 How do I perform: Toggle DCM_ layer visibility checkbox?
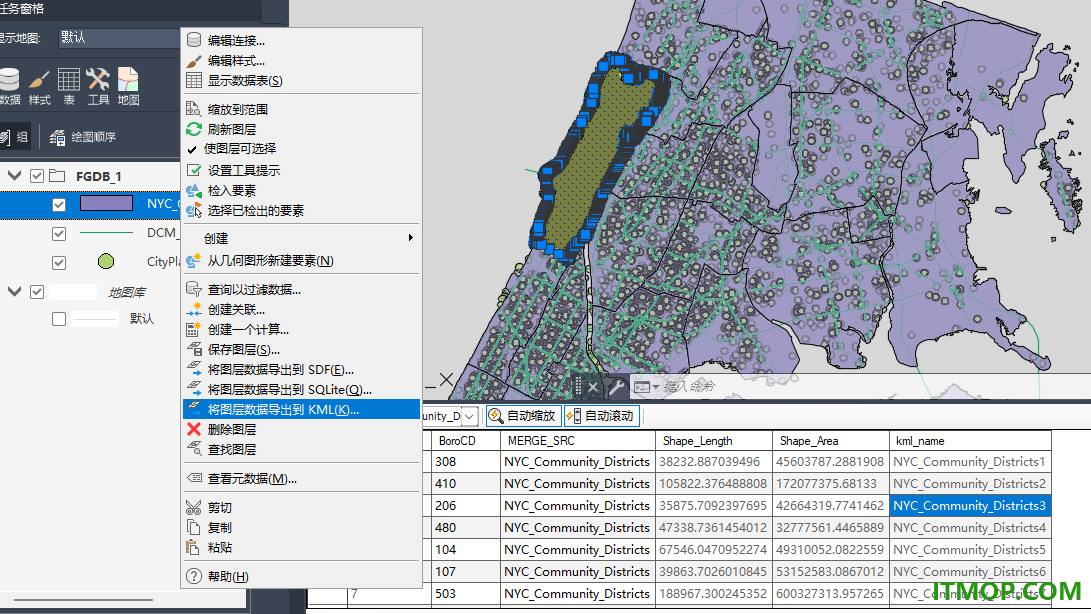point(59,233)
